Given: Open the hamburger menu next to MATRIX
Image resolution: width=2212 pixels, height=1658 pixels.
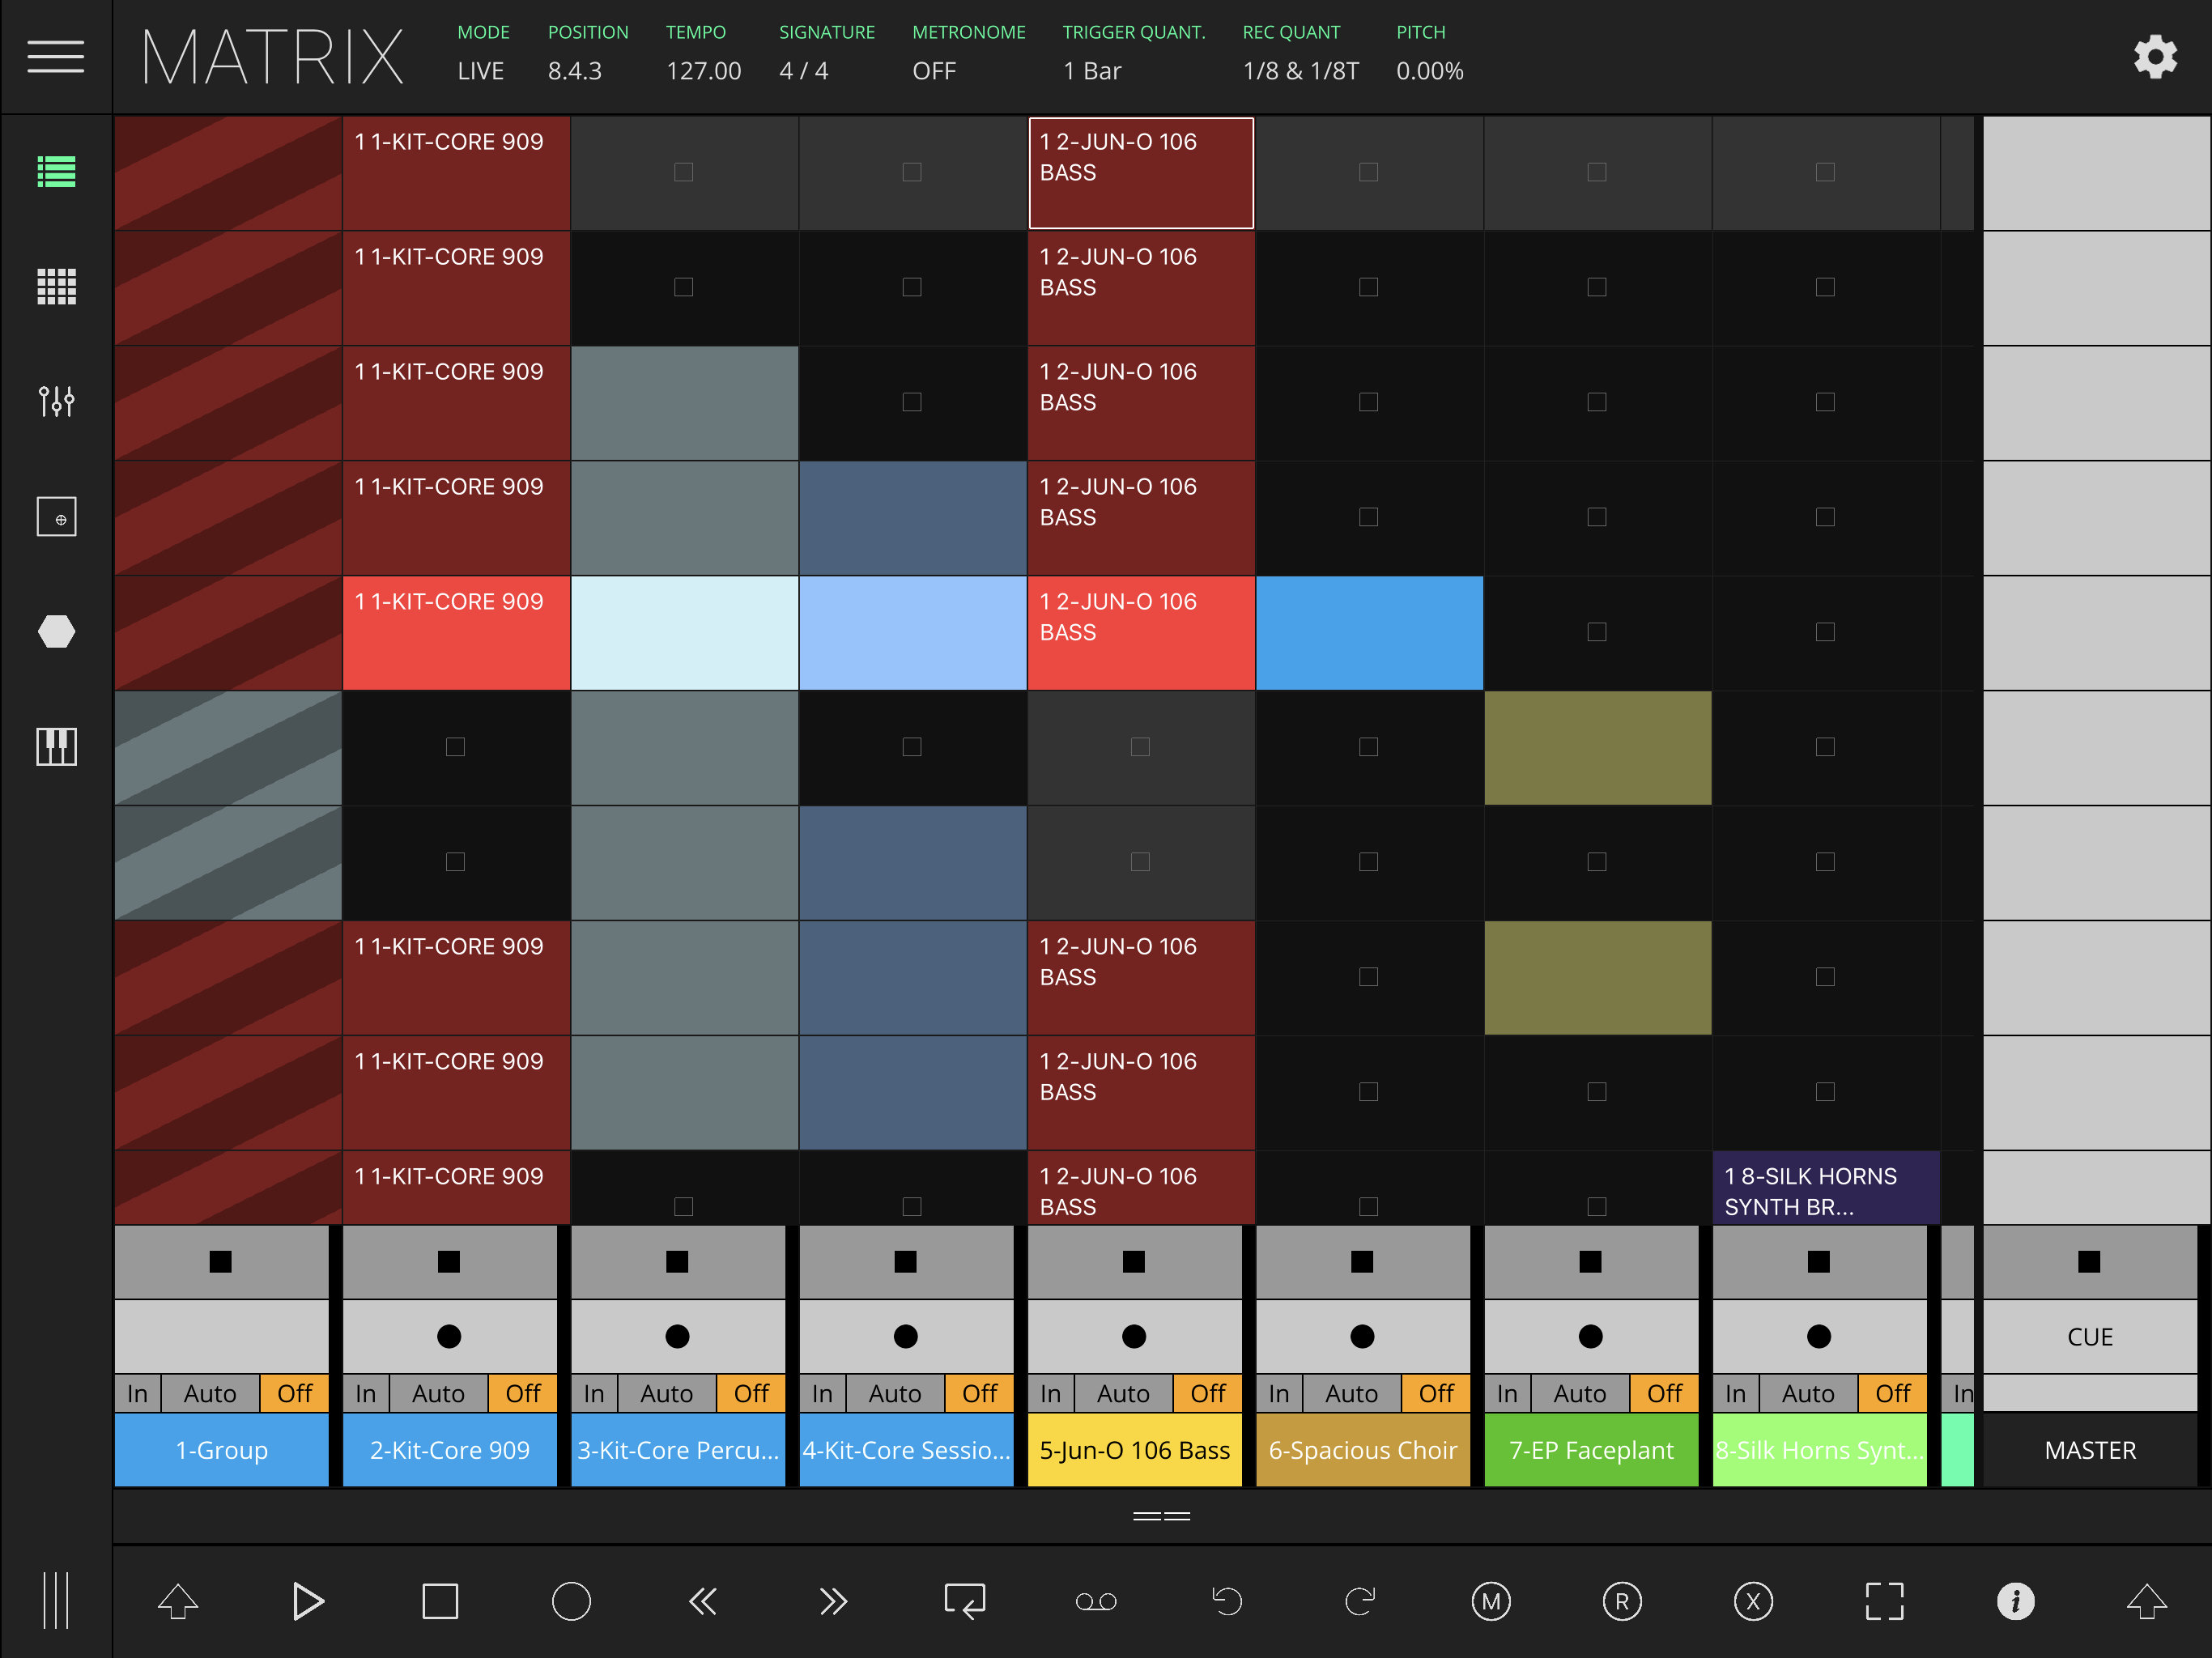Looking at the screenshot, I should coord(56,57).
